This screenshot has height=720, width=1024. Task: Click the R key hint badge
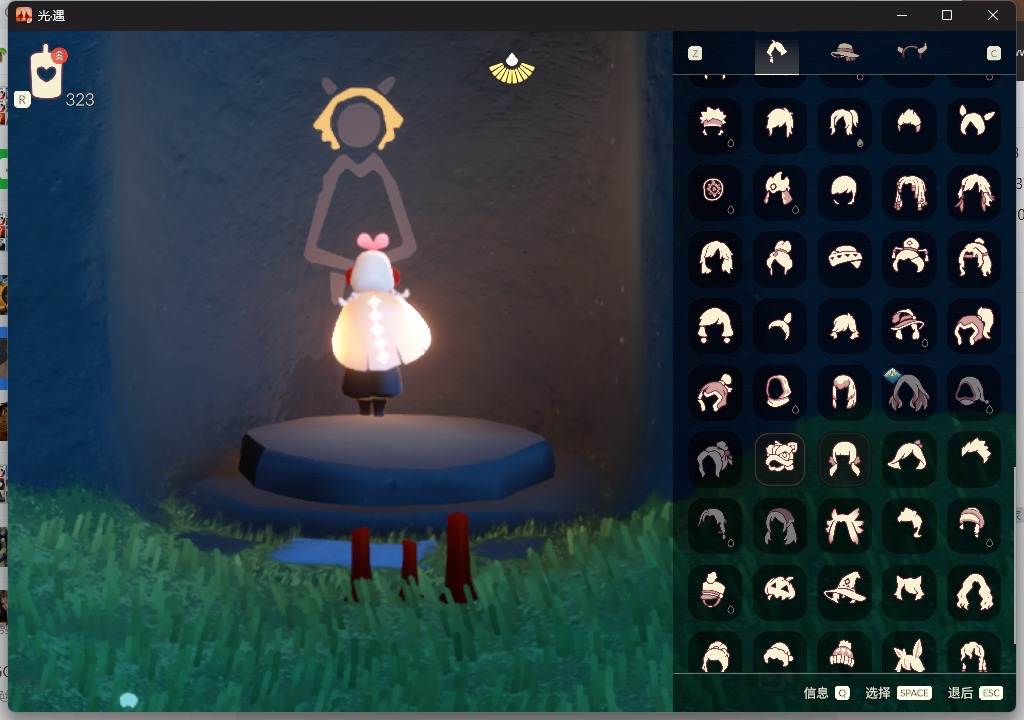tap(22, 100)
